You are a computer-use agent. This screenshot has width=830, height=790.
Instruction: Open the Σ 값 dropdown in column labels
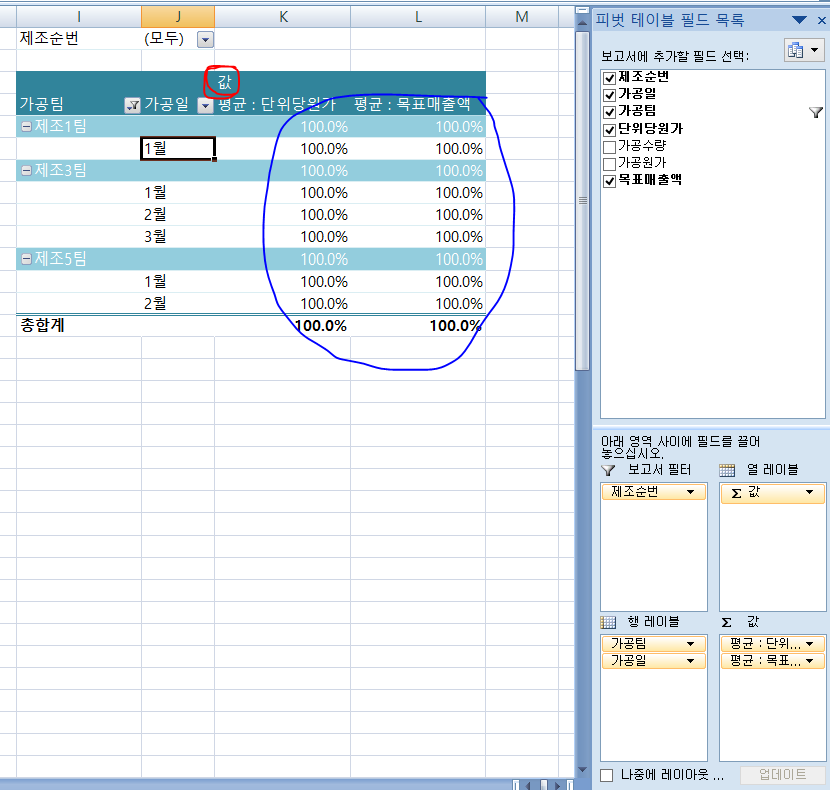pyautogui.click(x=809, y=492)
